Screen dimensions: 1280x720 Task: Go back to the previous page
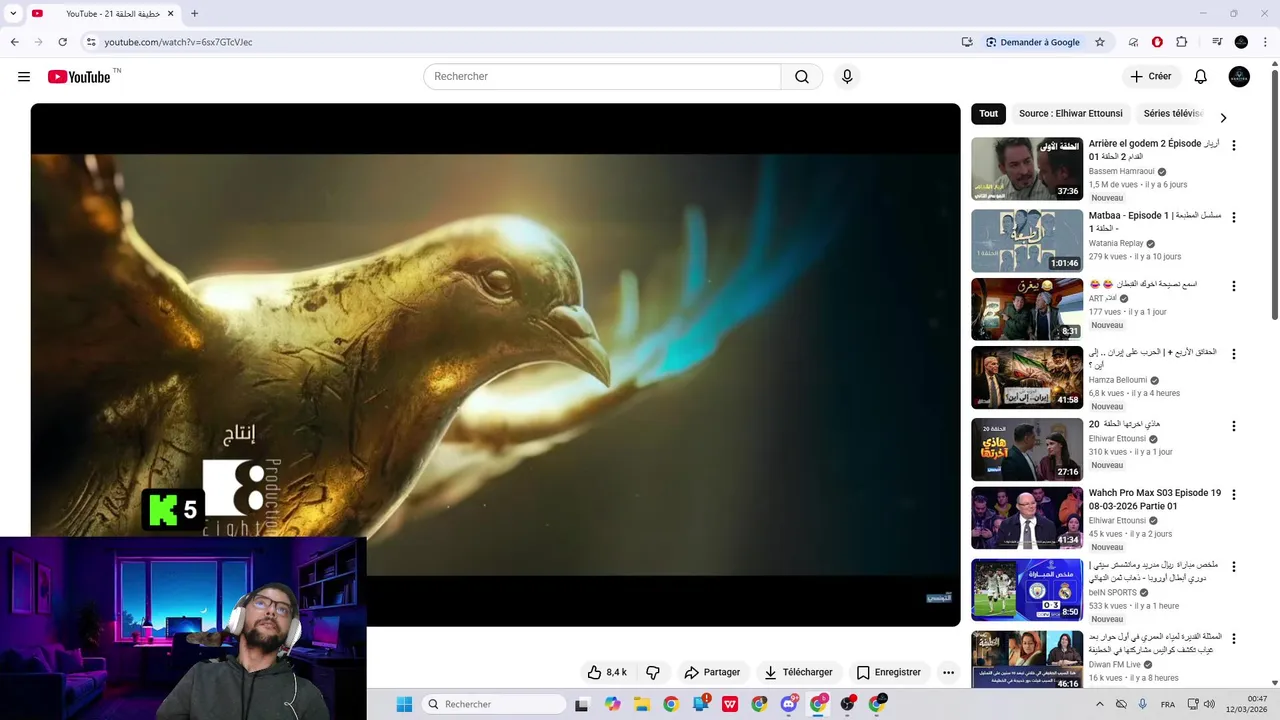[14, 42]
